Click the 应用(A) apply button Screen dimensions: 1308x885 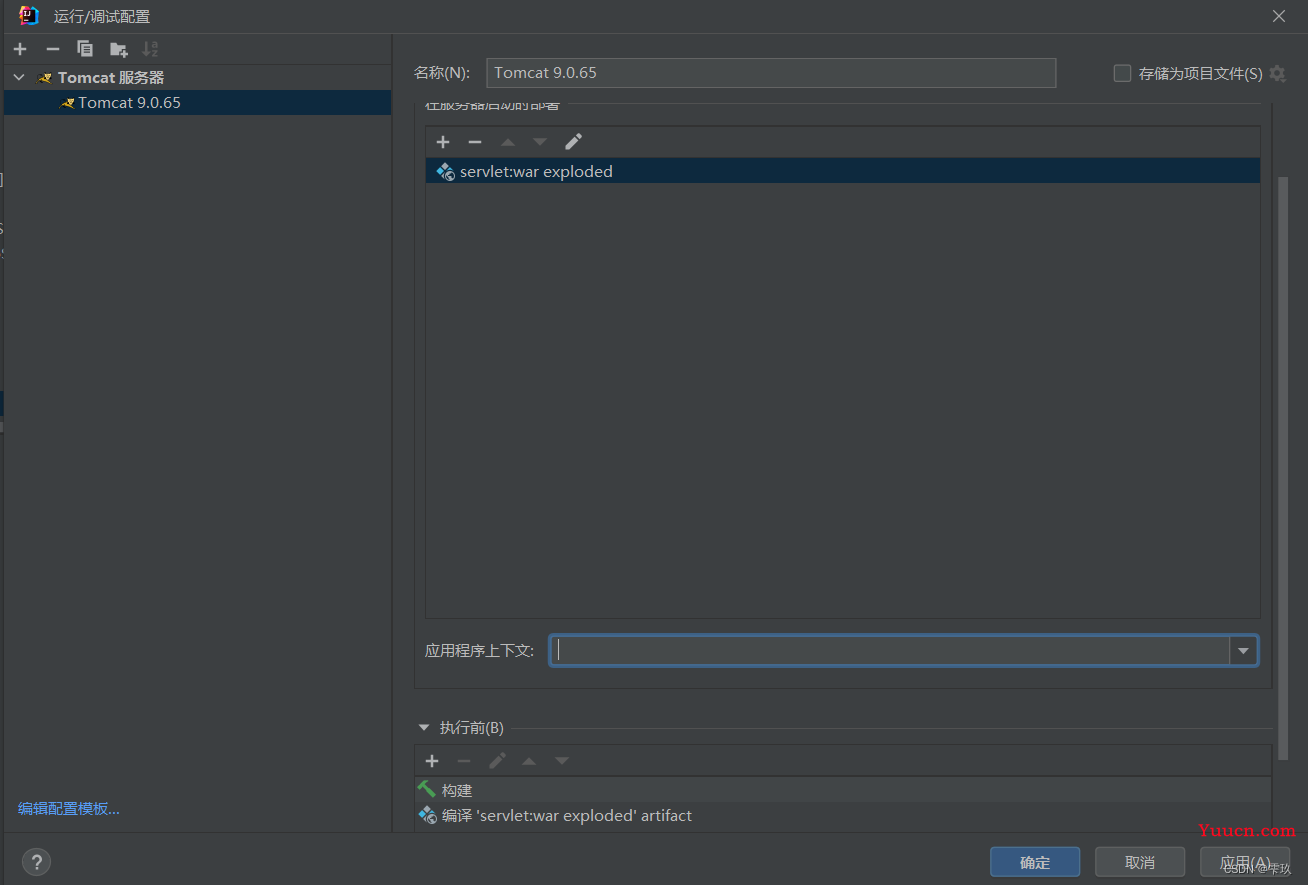1245,862
